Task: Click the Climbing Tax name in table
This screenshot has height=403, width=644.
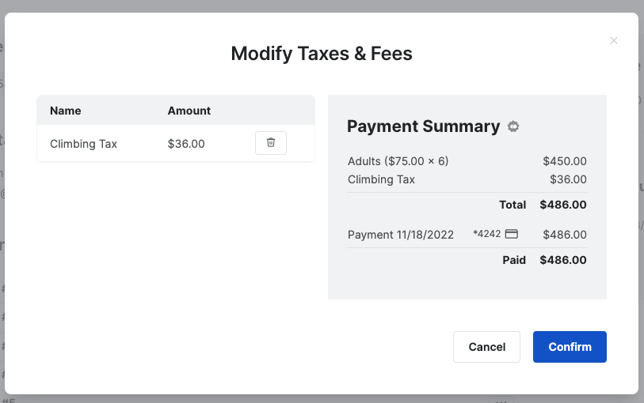Action: coord(83,144)
